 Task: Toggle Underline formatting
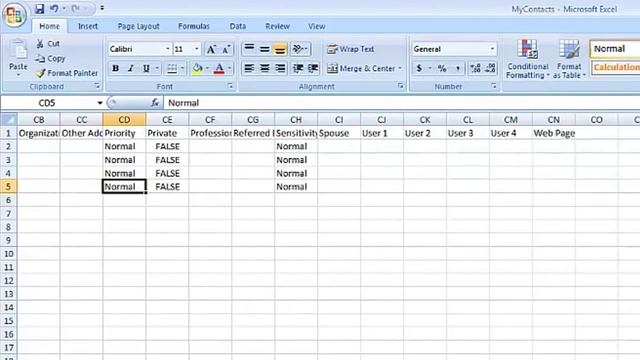pos(146,68)
